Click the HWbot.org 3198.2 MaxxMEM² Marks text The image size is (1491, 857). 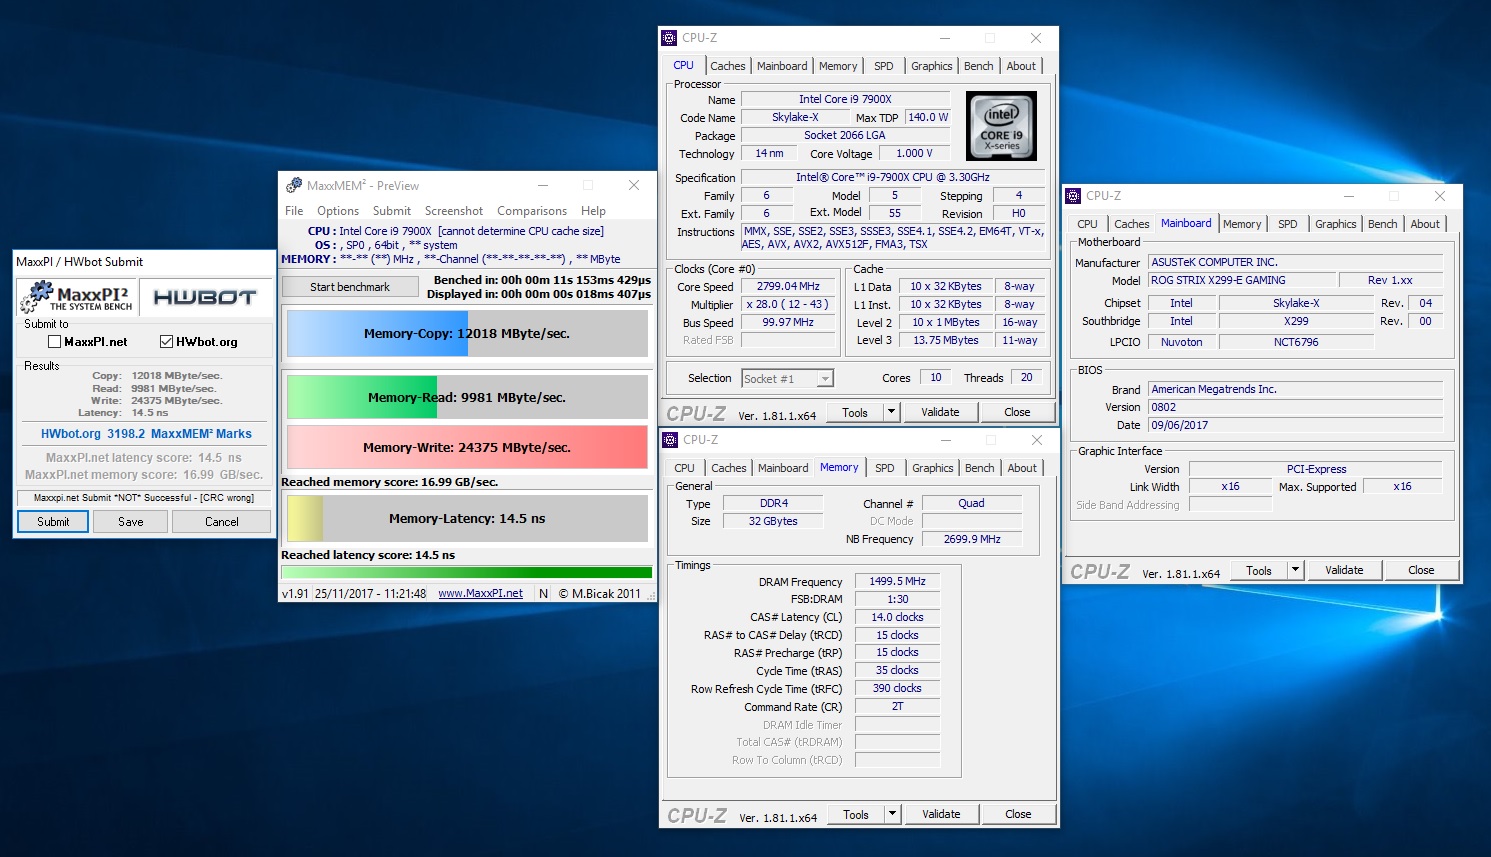pos(146,434)
